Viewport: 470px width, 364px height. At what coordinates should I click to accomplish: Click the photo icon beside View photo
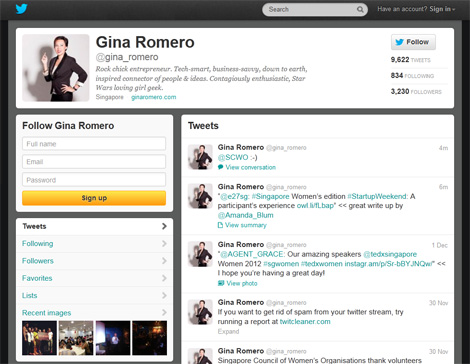(x=221, y=283)
